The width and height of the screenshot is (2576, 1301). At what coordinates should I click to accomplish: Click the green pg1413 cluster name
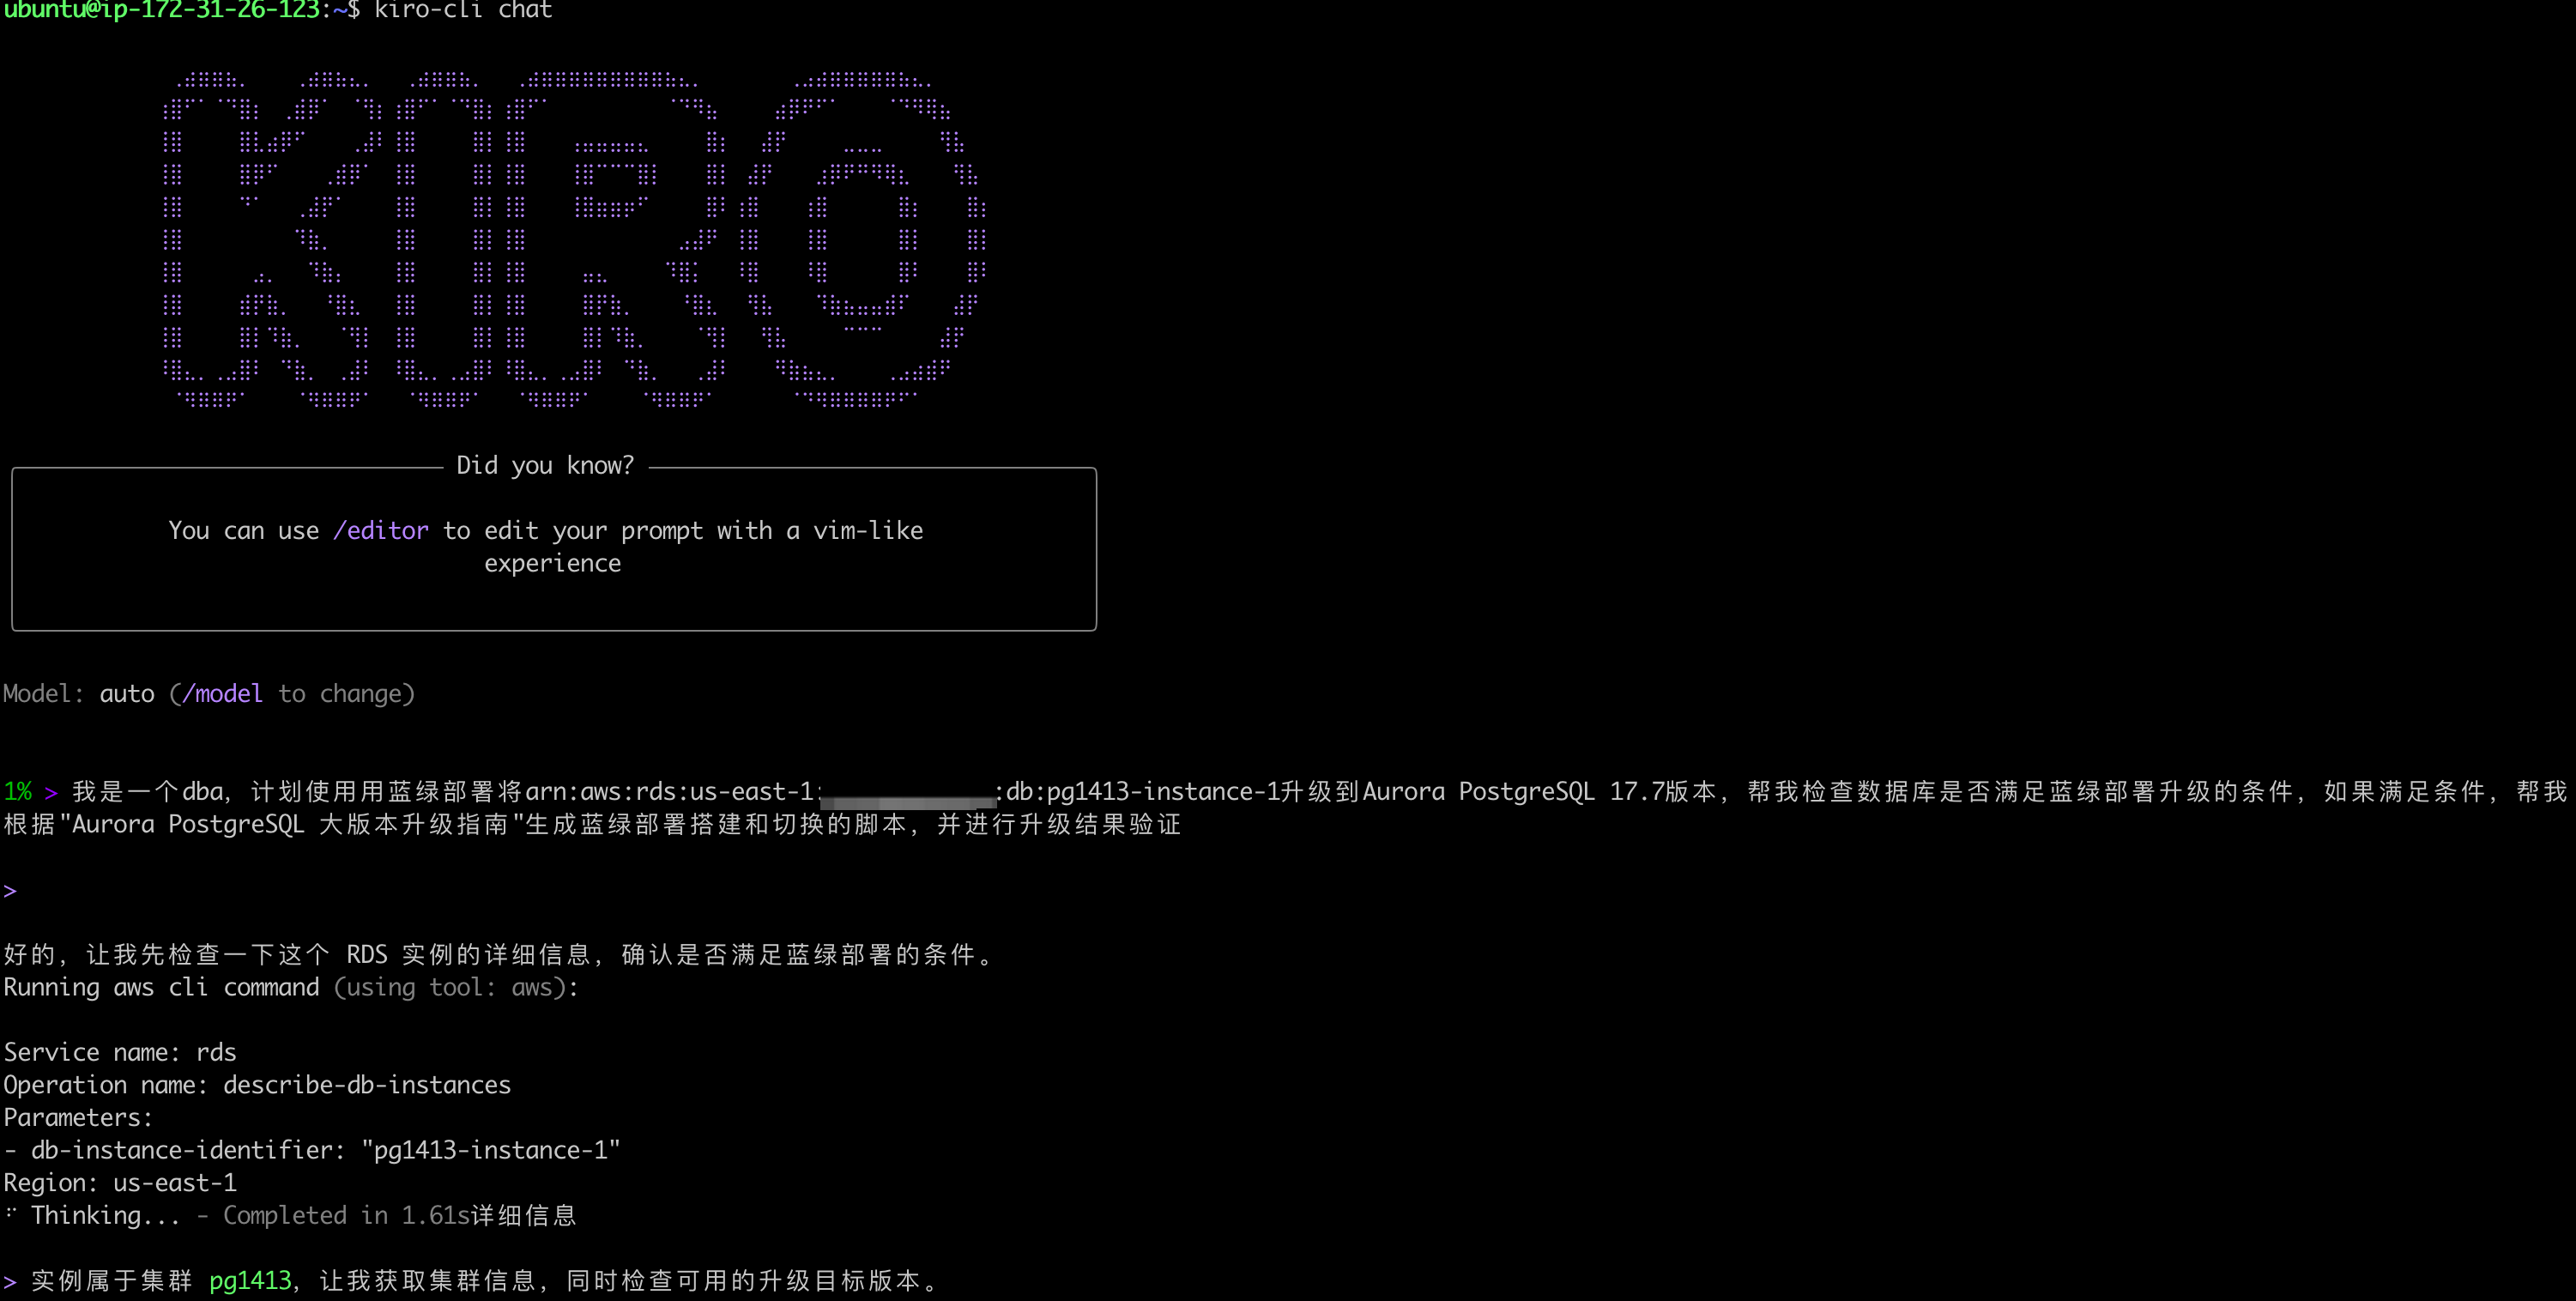coord(250,1281)
